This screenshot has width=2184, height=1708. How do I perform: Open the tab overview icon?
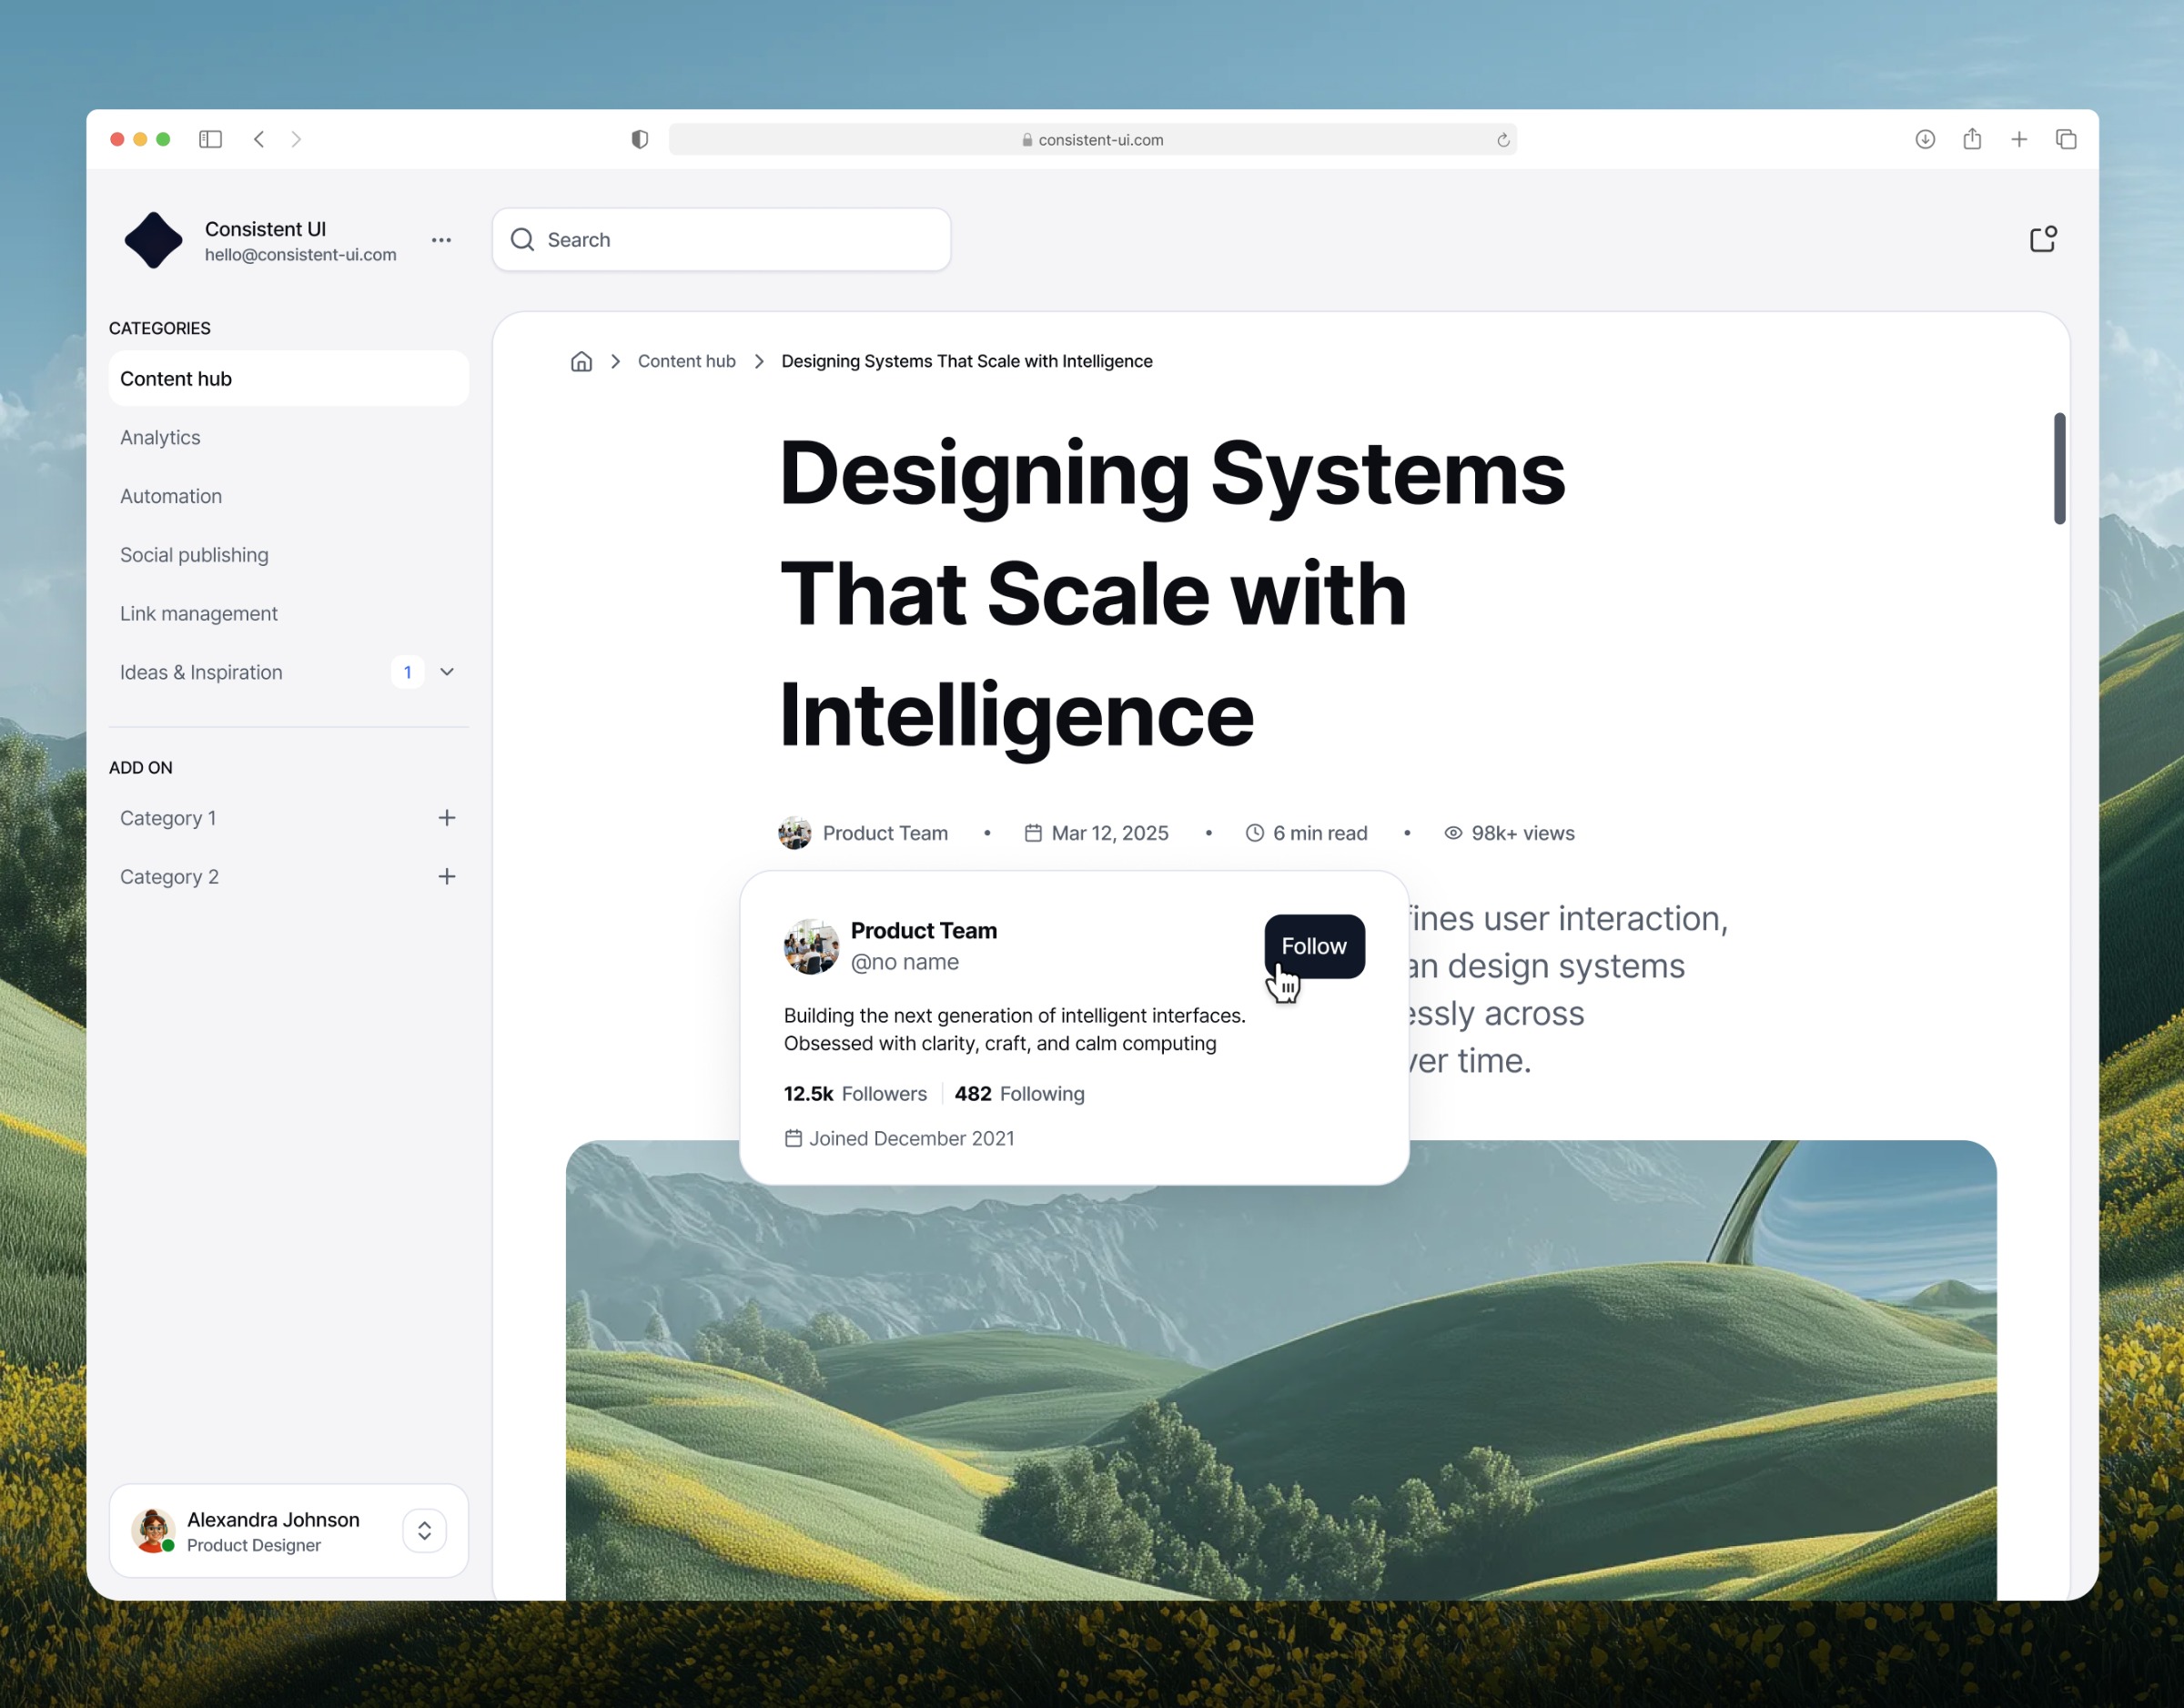(2065, 139)
